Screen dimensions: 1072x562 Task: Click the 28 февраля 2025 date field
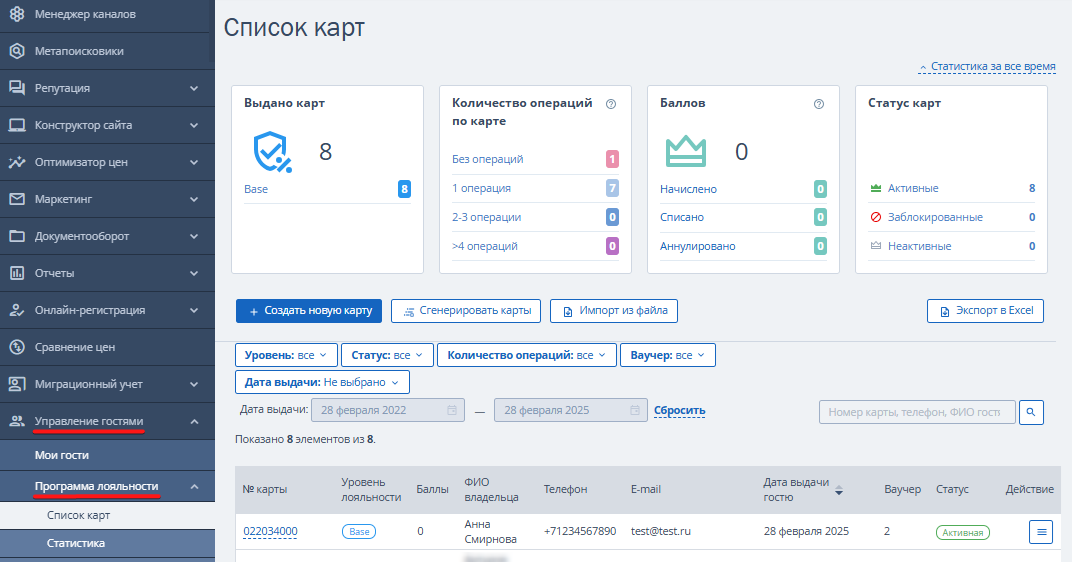coord(571,410)
